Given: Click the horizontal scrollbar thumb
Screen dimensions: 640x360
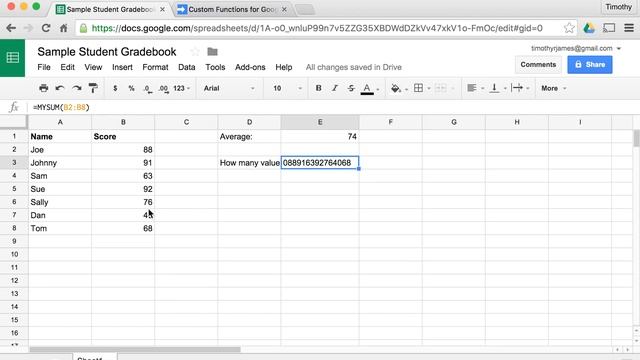Looking at the screenshot, I should pos(135,349).
